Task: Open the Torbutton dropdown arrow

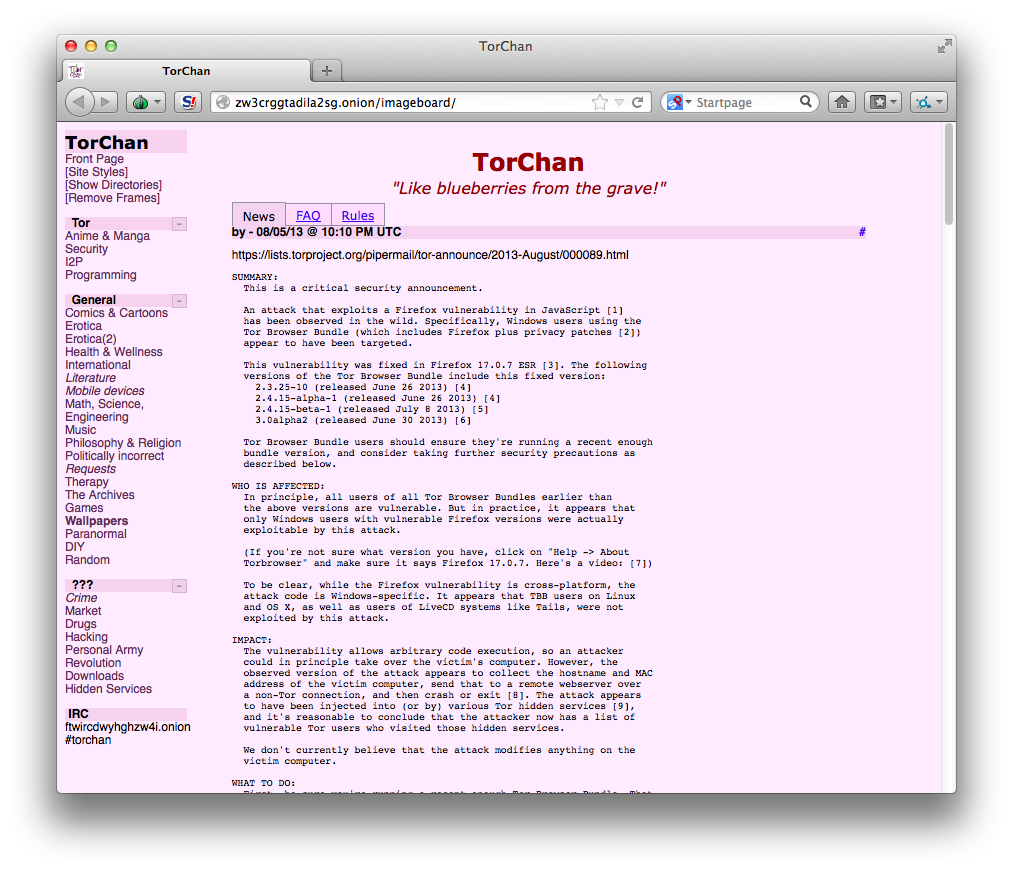Action: tap(158, 102)
